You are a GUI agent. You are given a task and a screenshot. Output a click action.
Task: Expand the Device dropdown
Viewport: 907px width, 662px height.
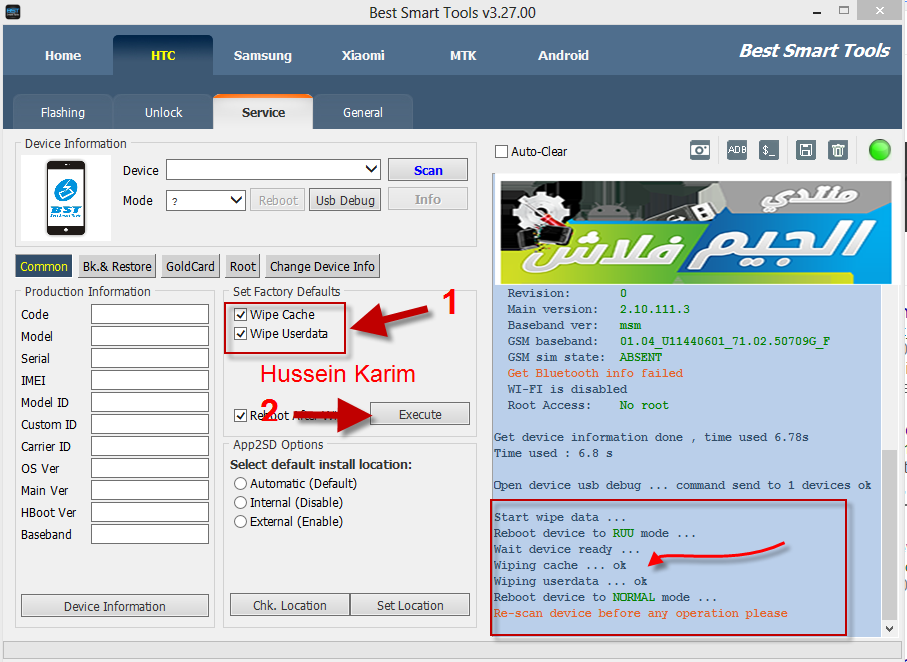point(371,170)
